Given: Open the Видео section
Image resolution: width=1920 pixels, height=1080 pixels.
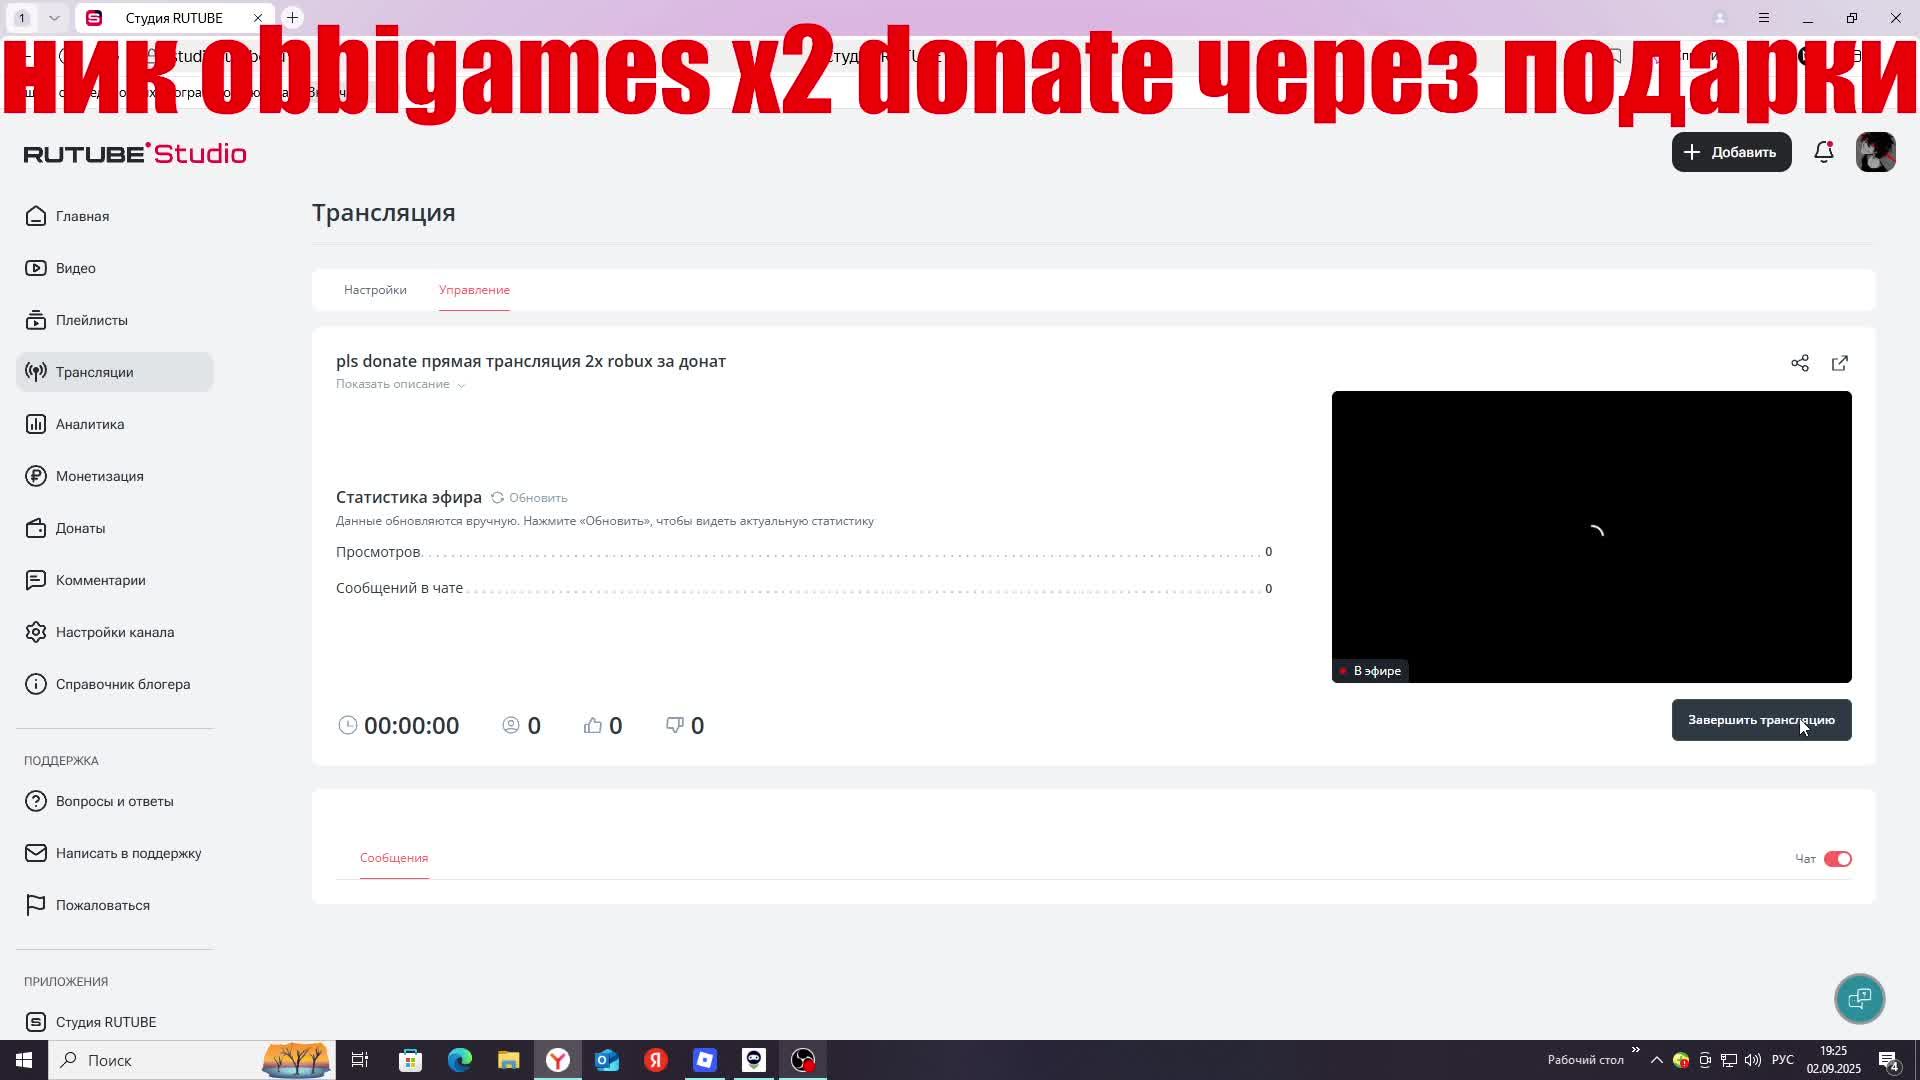Looking at the screenshot, I should coord(114,268).
